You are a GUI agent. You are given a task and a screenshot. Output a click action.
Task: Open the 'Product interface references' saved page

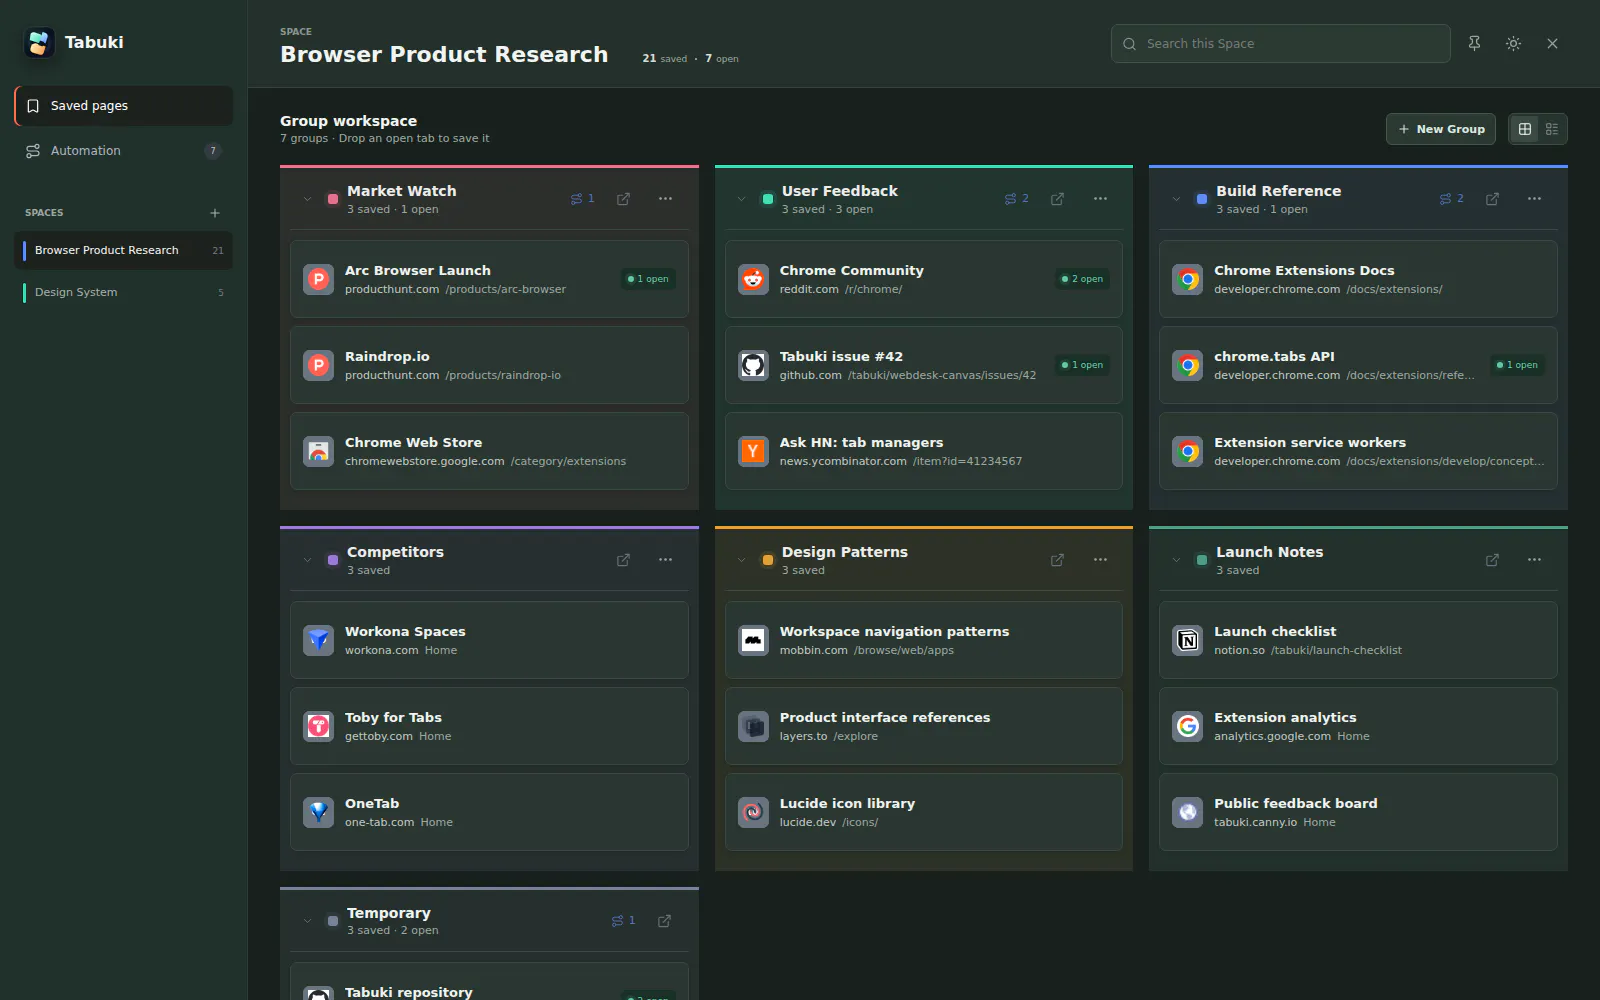click(x=924, y=726)
